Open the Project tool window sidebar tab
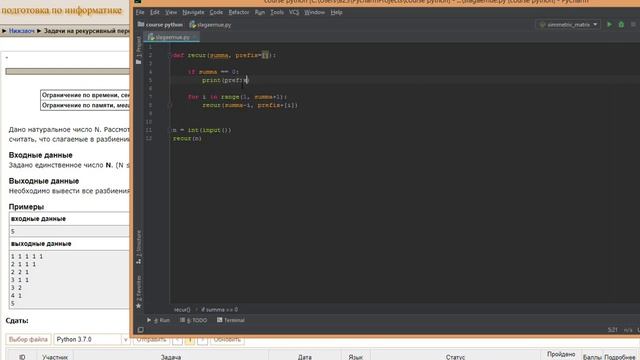This screenshot has width=640, height=360. (139, 50)
